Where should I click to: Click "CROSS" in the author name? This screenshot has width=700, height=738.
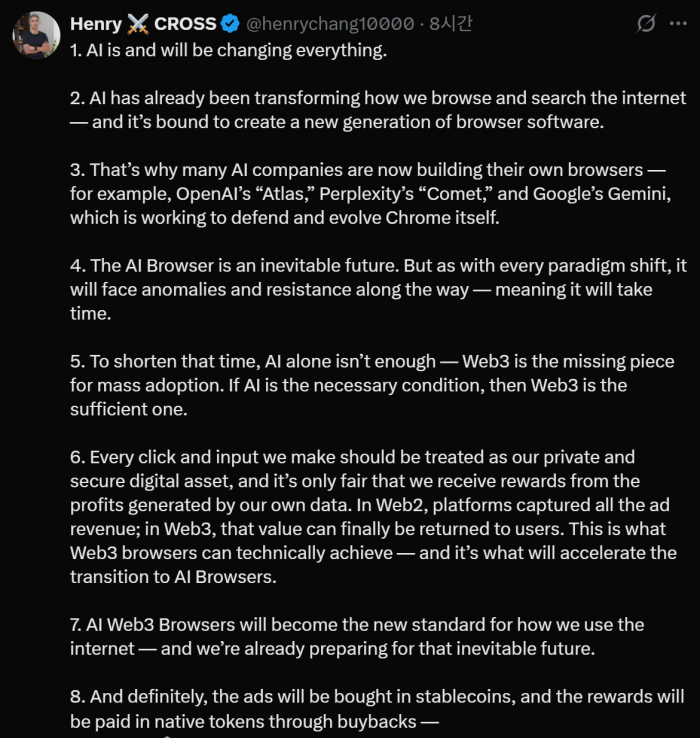[x=186, y=23]
